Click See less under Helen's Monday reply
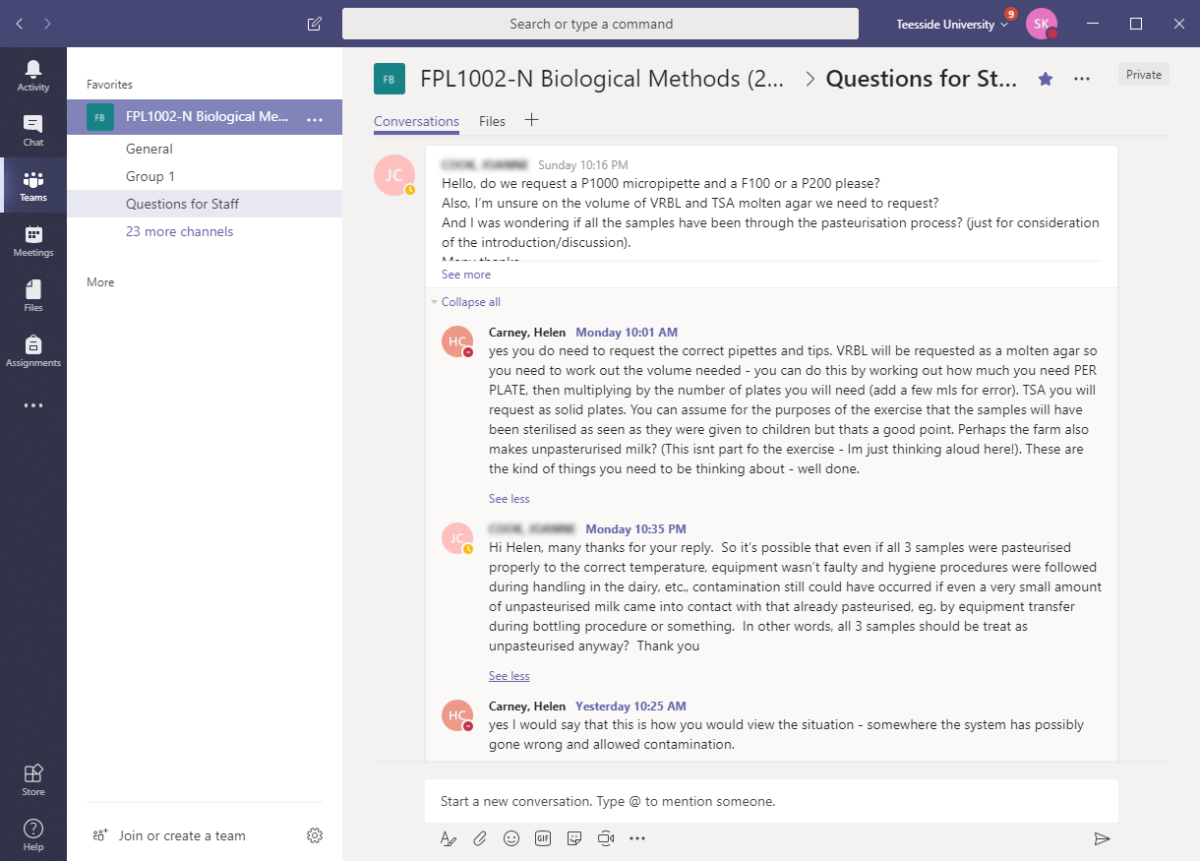Viewport: 1200px width, 861px height. [x=509, y=498]
